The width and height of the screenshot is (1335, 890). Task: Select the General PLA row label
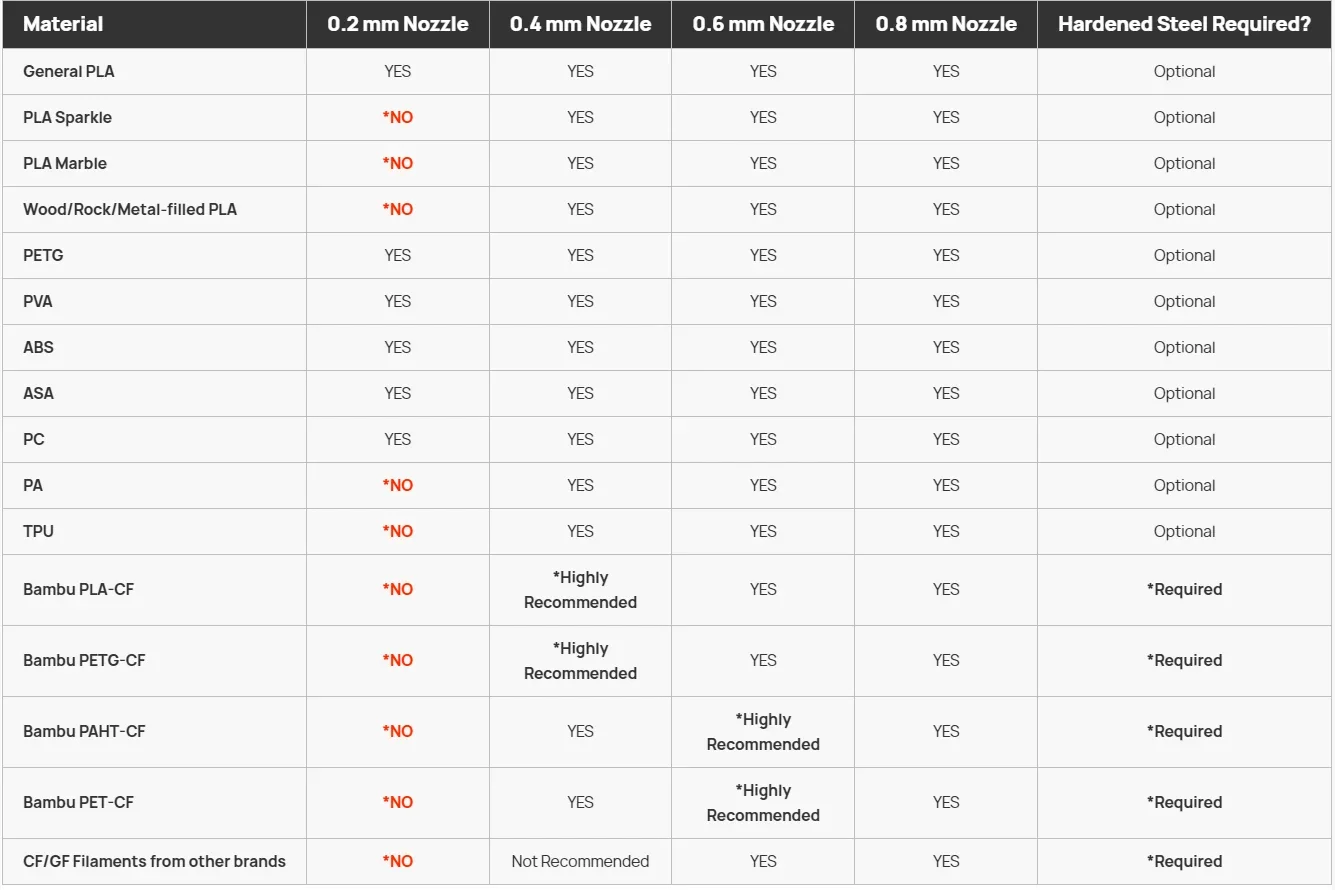pyautogui.click(x=69, y=71)
